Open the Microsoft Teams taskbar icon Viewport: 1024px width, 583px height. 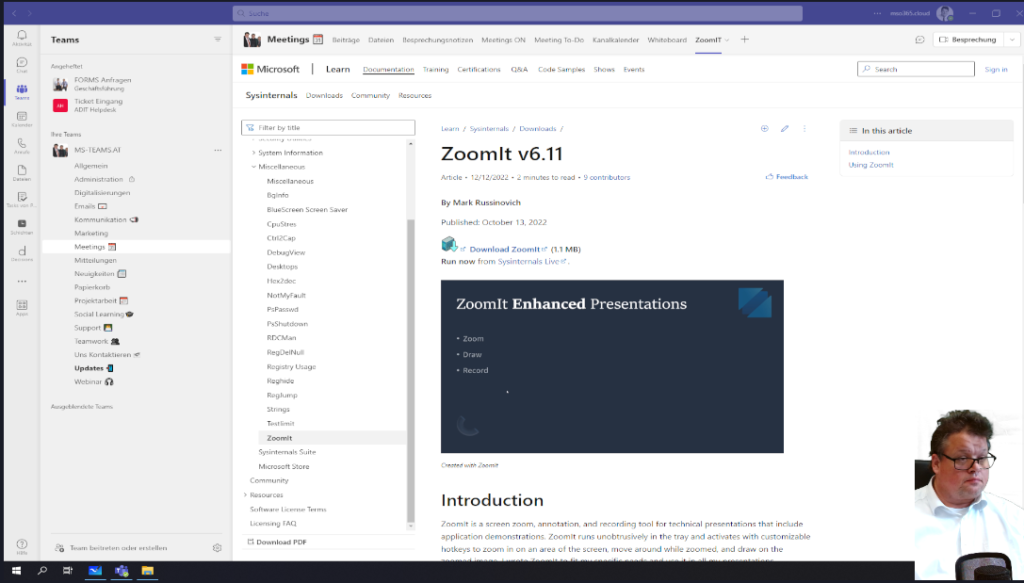[x=121, y=571]
